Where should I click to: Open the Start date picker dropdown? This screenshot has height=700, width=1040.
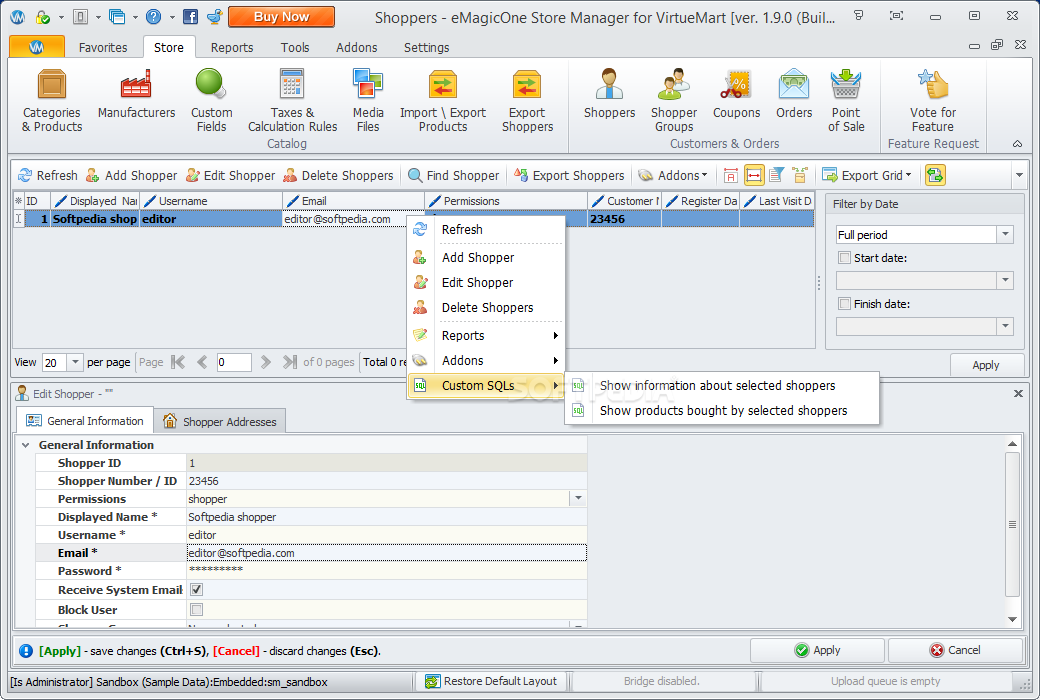coord(1005,281)
